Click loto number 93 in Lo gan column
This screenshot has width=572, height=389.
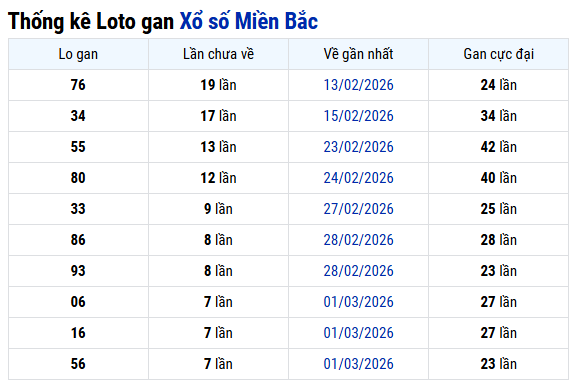tap(78, 271)
